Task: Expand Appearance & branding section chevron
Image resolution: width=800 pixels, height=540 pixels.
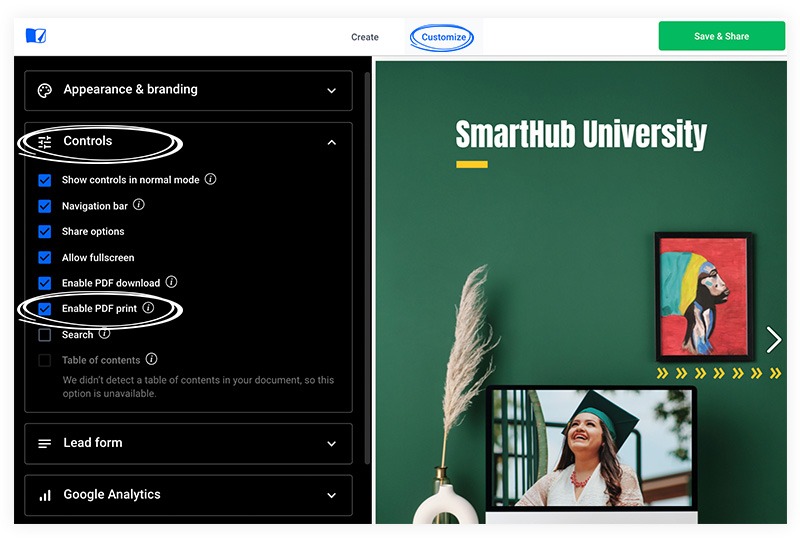Action: (332, 91)
